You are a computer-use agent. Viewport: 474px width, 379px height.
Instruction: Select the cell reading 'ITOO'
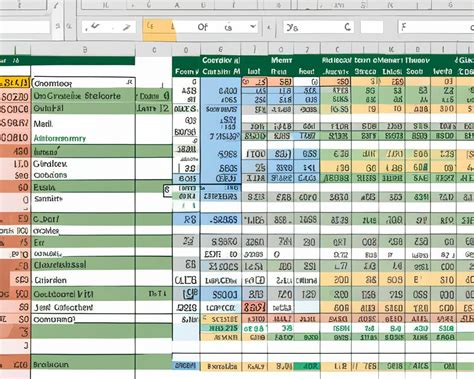point(255,154)
